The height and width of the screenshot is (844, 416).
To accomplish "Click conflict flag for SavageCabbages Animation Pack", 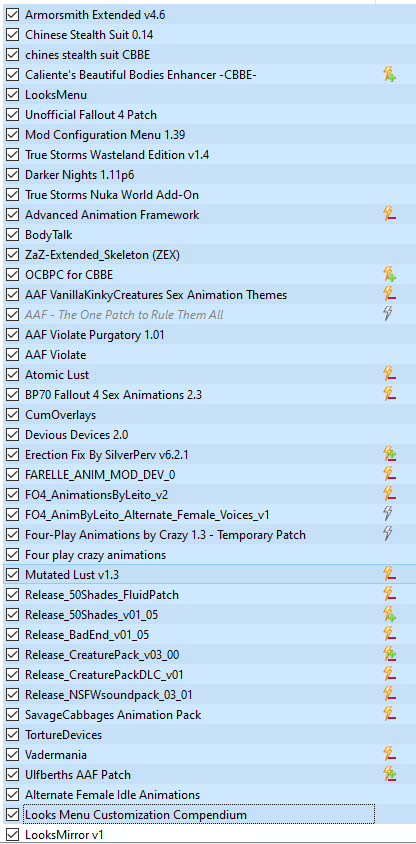I will (390, 714).
